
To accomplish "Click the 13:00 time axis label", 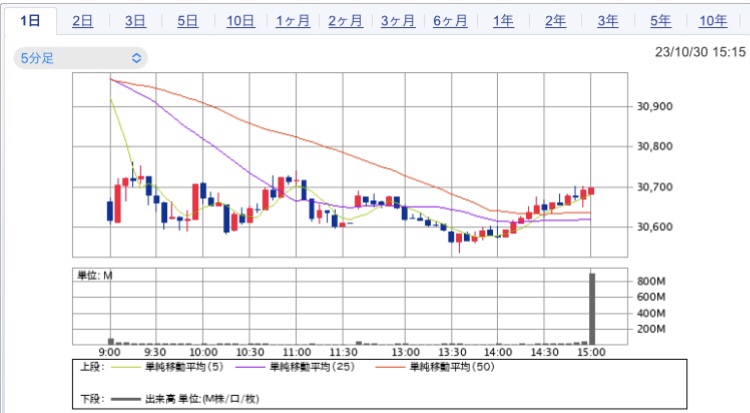I will 406,353.
